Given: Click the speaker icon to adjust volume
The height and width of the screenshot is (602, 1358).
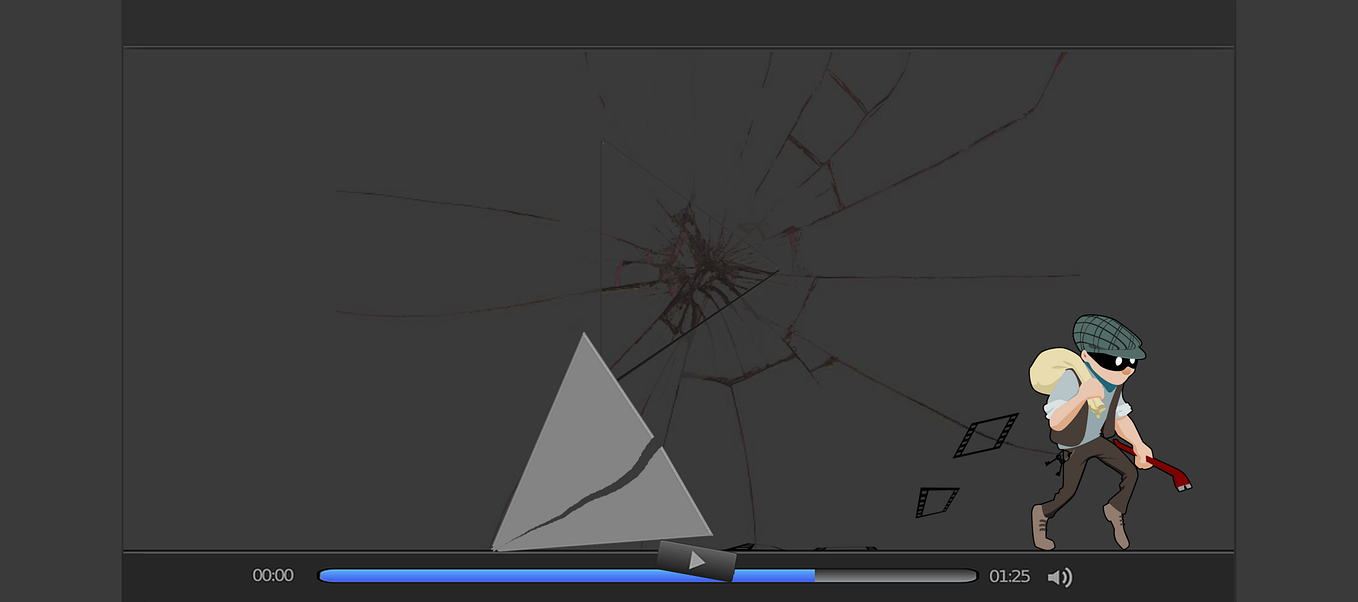Looking at the screenshot, I should 1060,576.
